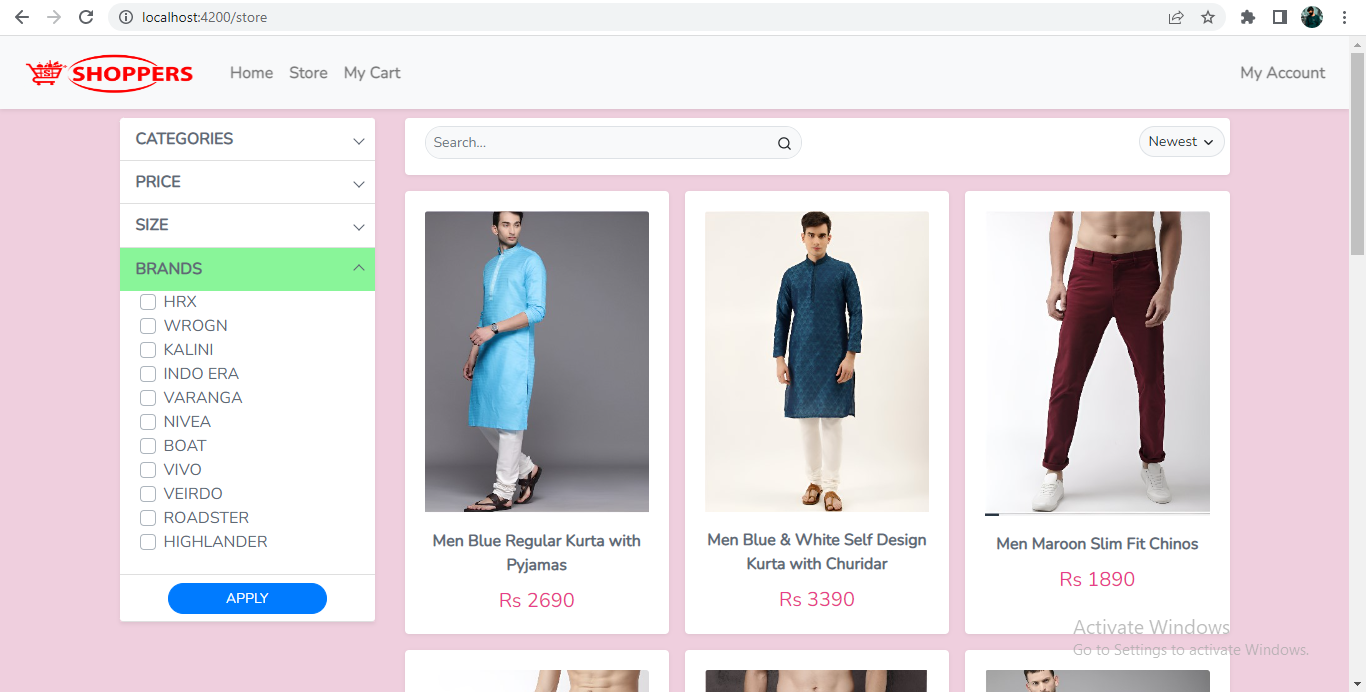Open the browser extensions icon
This screenshot has height=692, width=1366.
point(1247,17)
